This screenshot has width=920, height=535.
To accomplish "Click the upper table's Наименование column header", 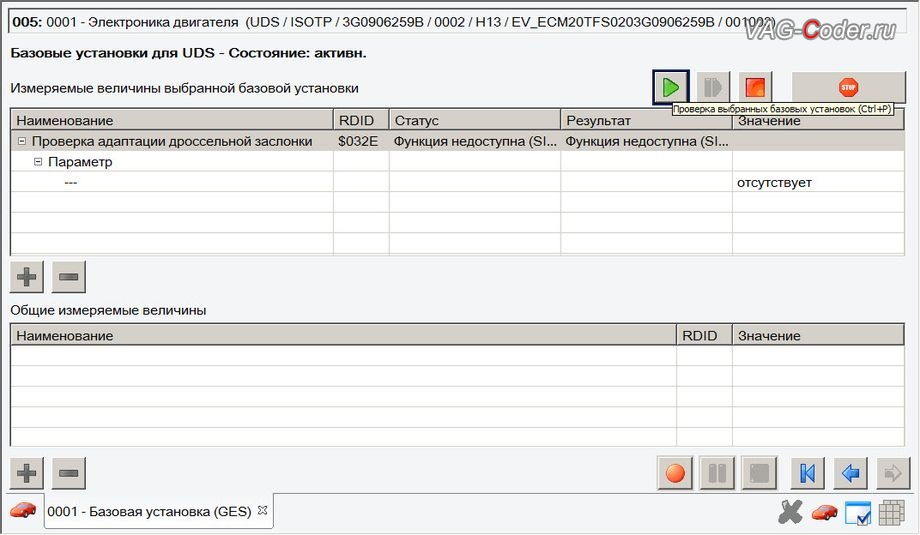I will point(172,120).
